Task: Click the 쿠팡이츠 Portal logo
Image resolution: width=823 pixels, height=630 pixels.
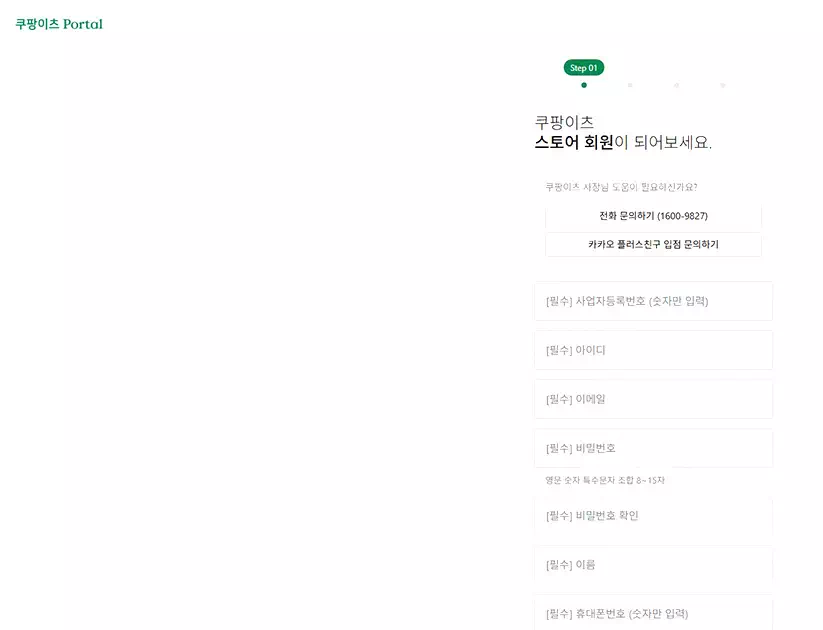Action: (58, 22)
